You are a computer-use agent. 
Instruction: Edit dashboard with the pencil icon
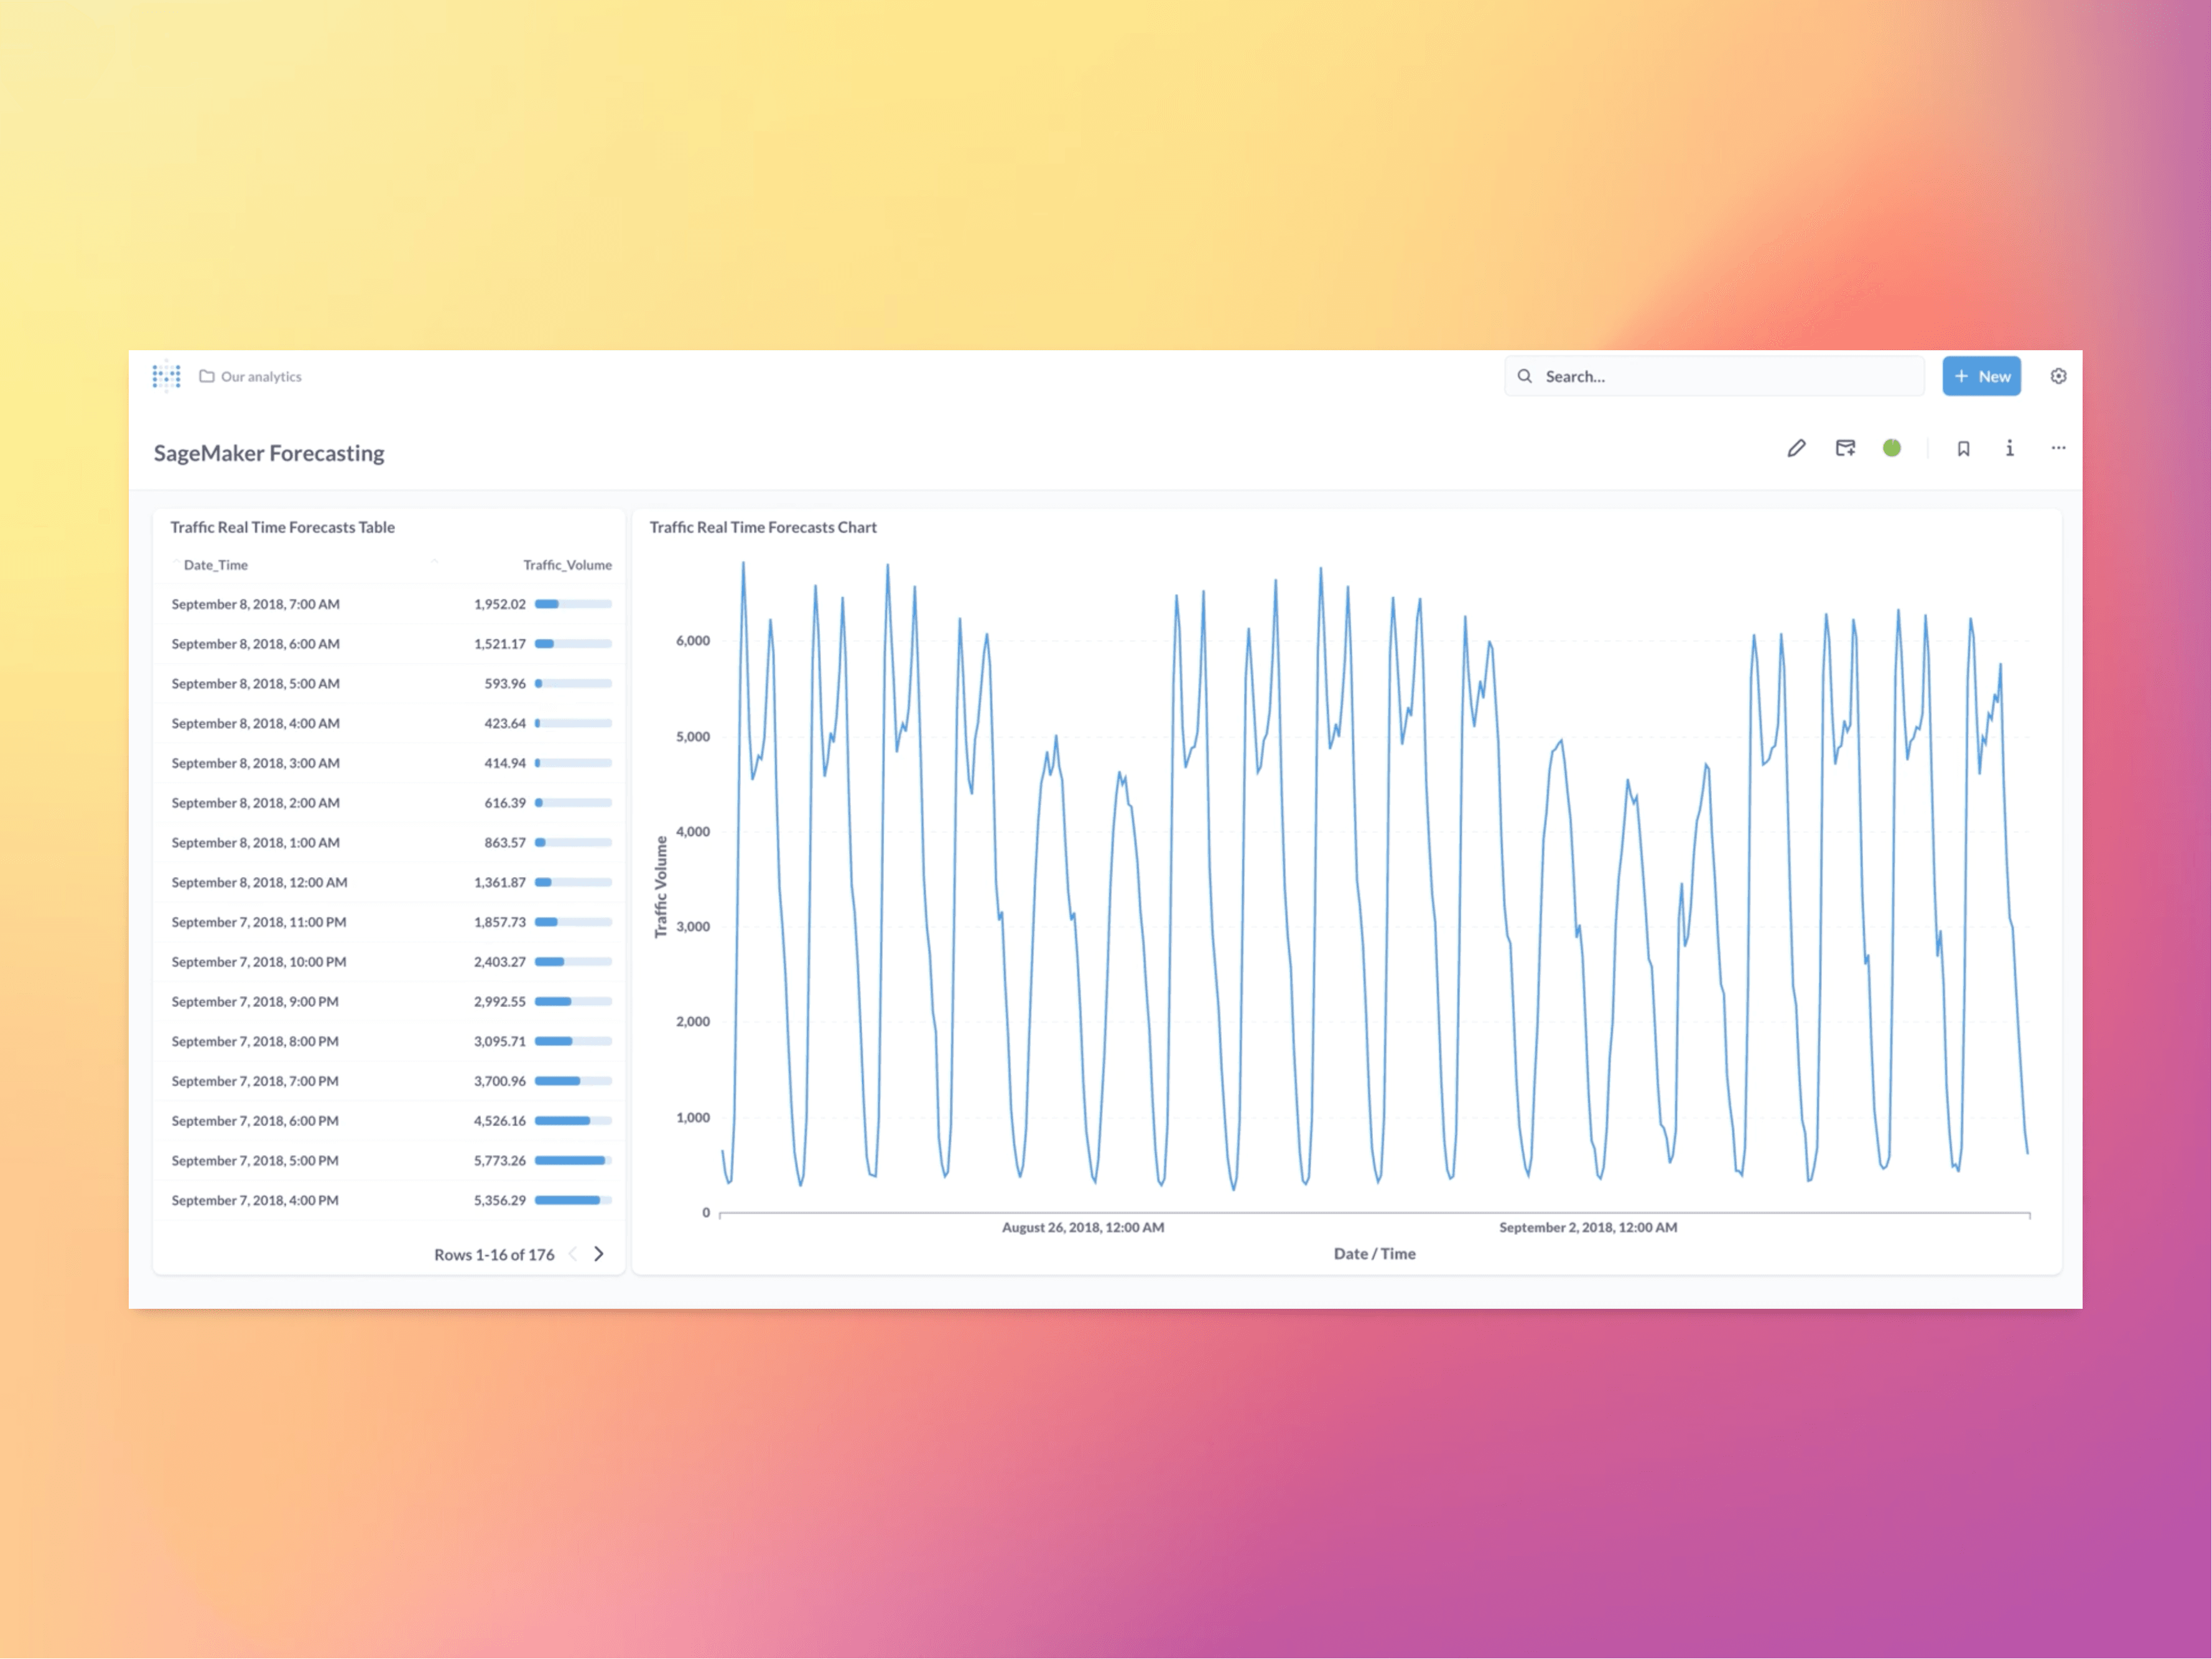(x=1796, y=448)
